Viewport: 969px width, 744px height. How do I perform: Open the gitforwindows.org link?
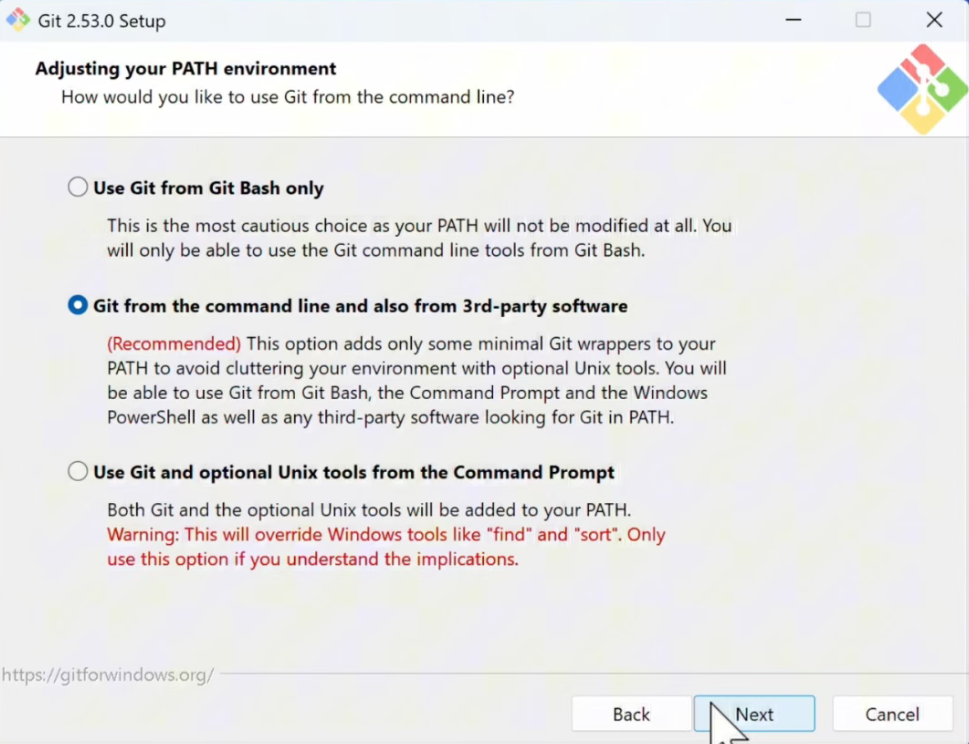[108, 674]
